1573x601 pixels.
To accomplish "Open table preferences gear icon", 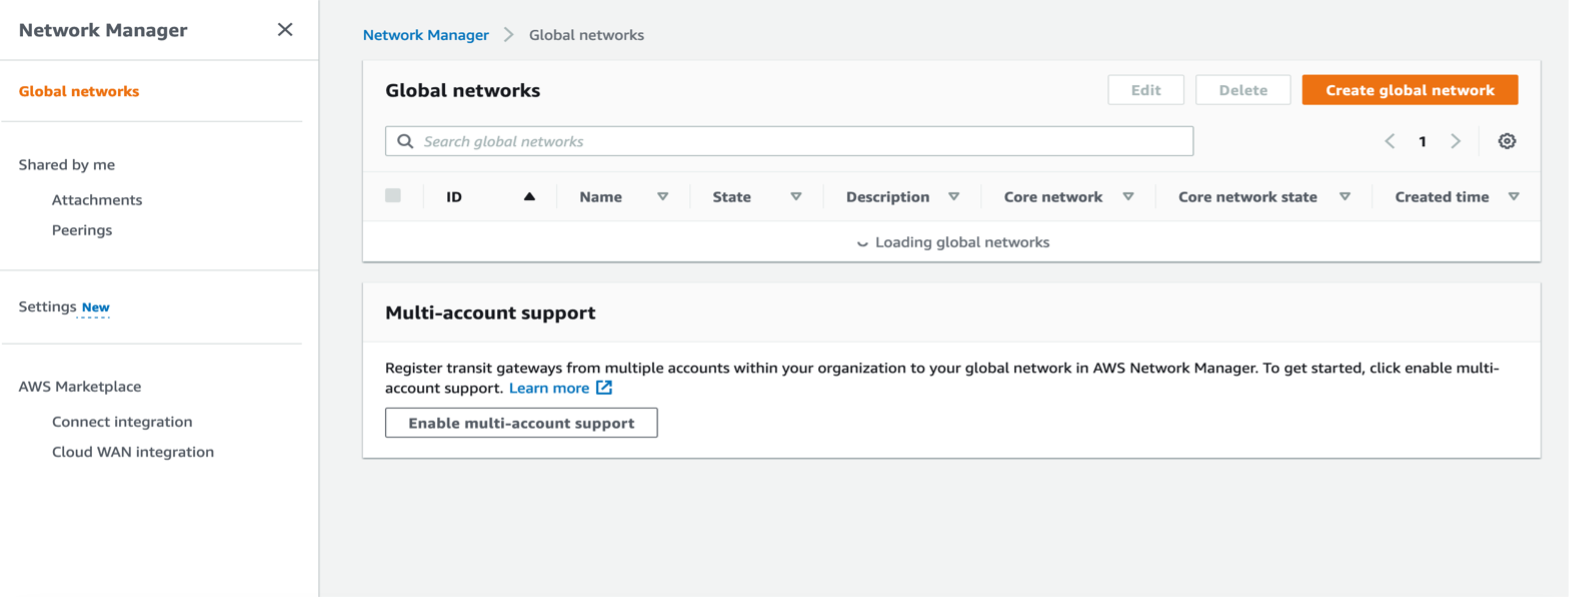I will (x=1507, y=141).
